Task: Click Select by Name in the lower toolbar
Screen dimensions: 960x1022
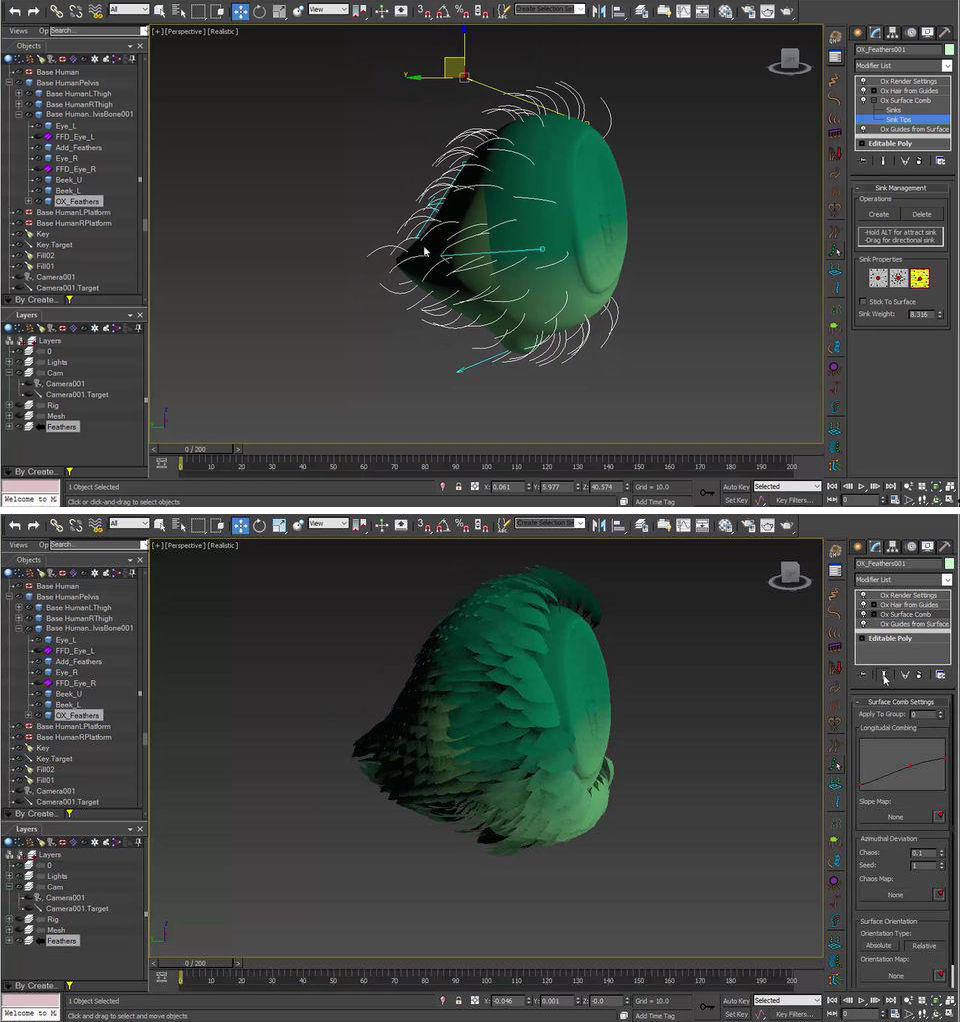Action: click(x=178, y=525)
